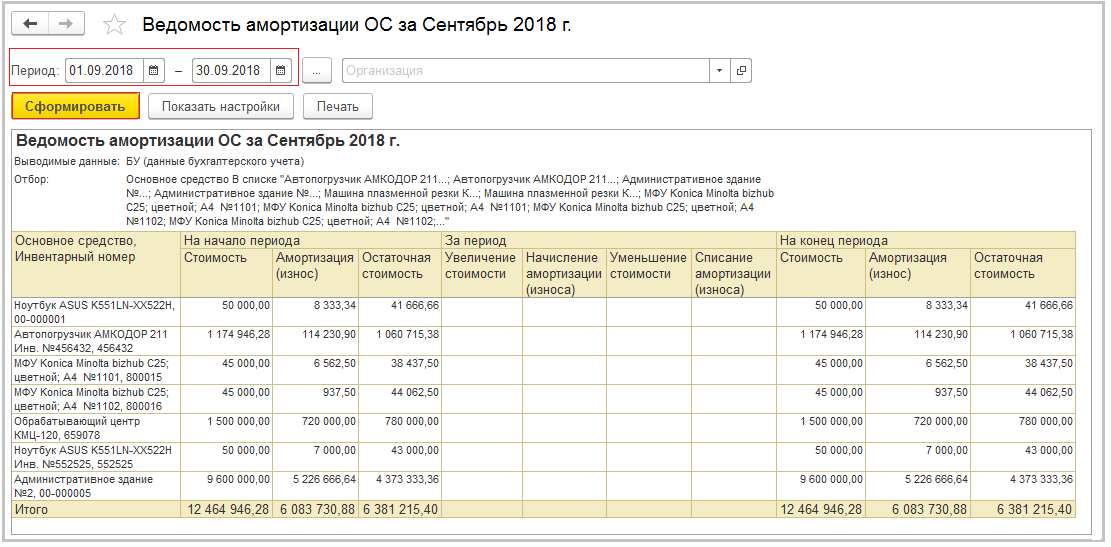This screenshot has height=547, width=1111.
Task: Open calendar for start date 01.09.2018
Action: [x=154, y=71]
